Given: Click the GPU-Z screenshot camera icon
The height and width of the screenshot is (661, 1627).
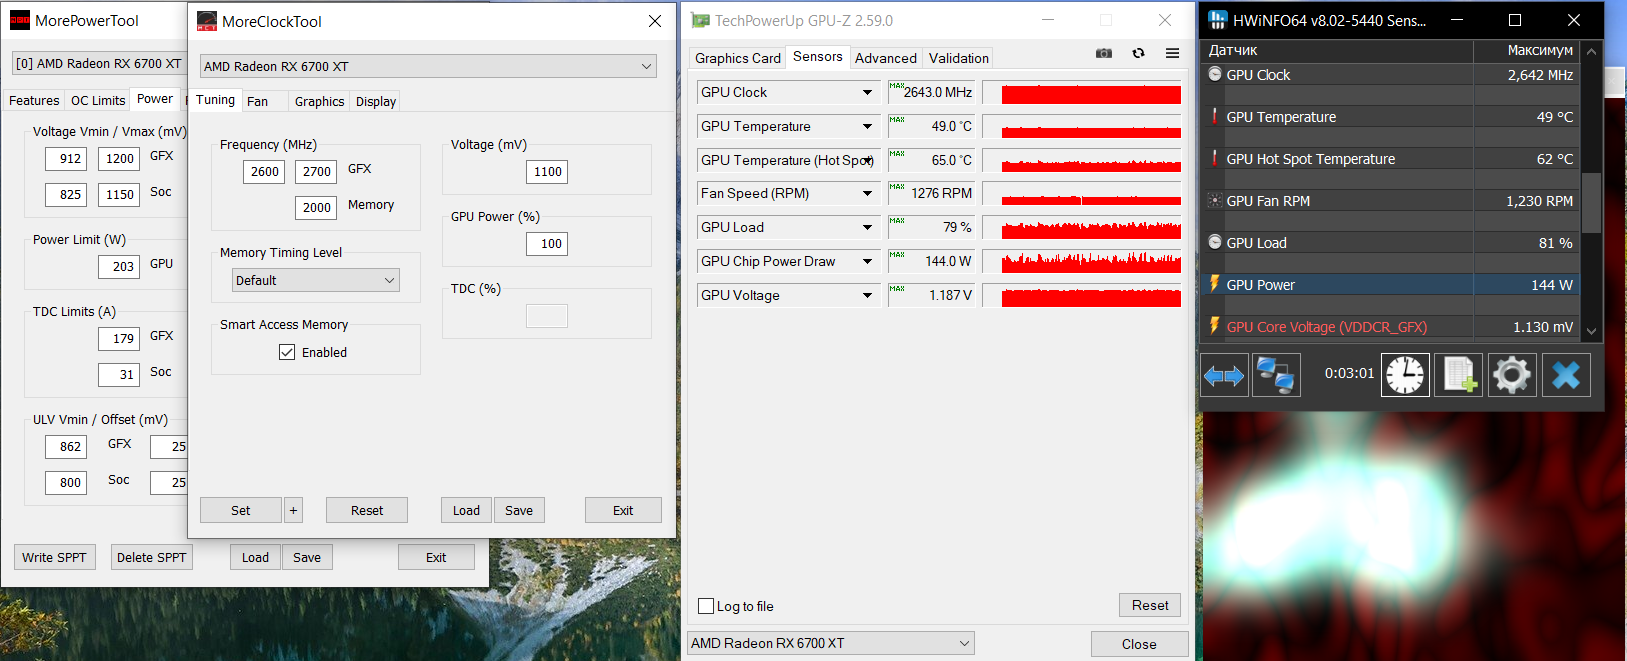Looking at the screenshot, I should (x=1104, y=53).
